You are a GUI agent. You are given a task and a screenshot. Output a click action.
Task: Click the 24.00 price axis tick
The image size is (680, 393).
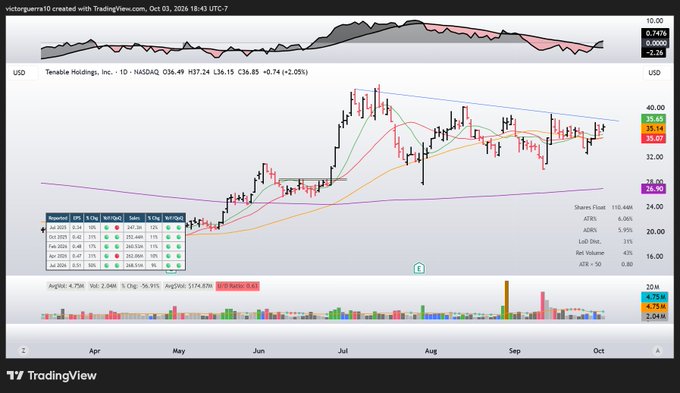[655, 206]
